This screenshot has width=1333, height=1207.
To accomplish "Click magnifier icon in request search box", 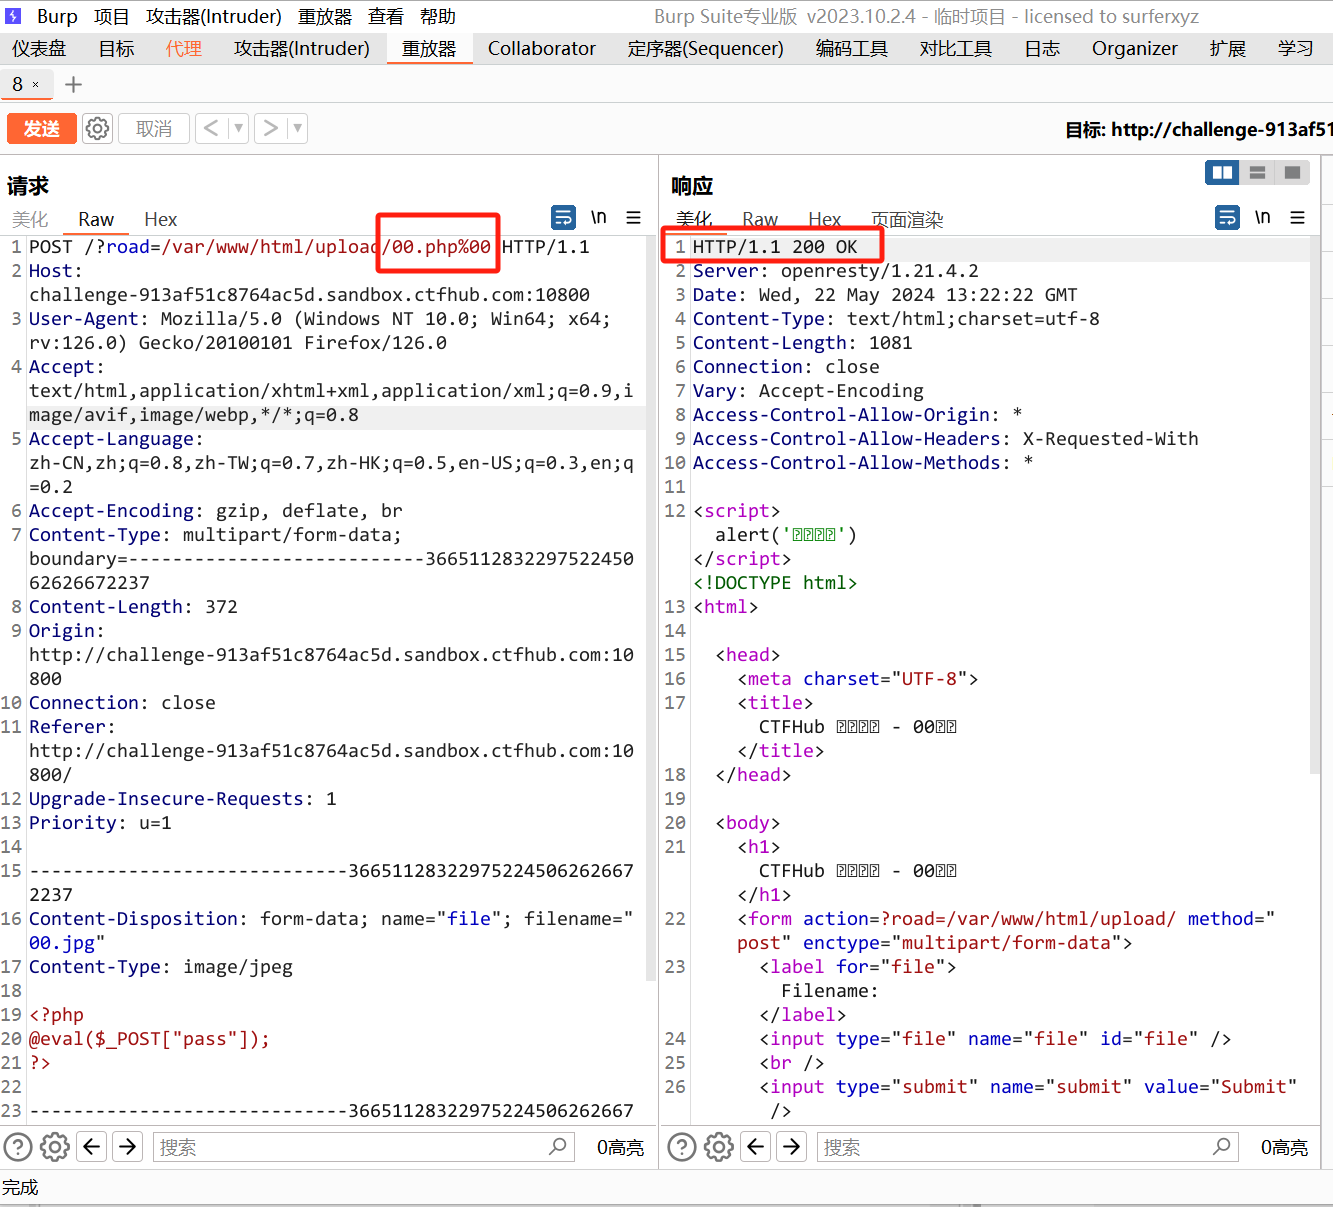I will click(x=558, y=1146).
